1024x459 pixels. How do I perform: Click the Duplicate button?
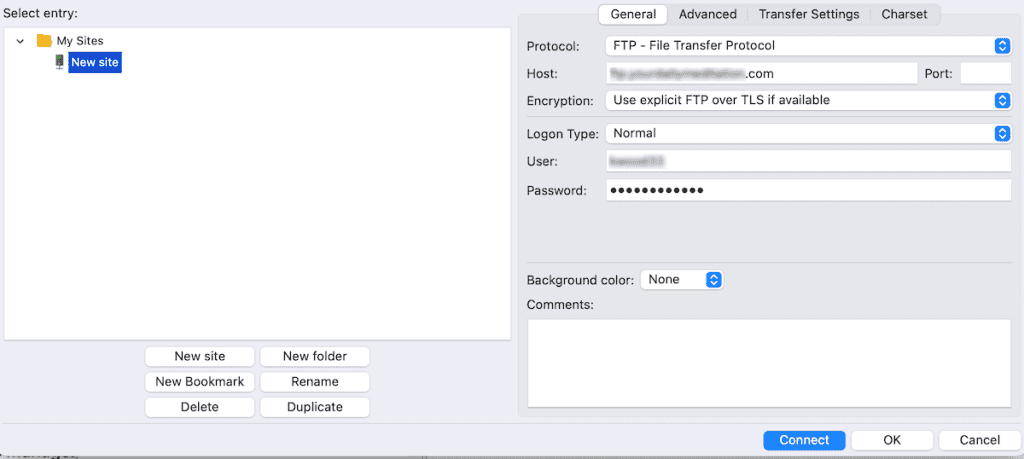pos(315,407)
